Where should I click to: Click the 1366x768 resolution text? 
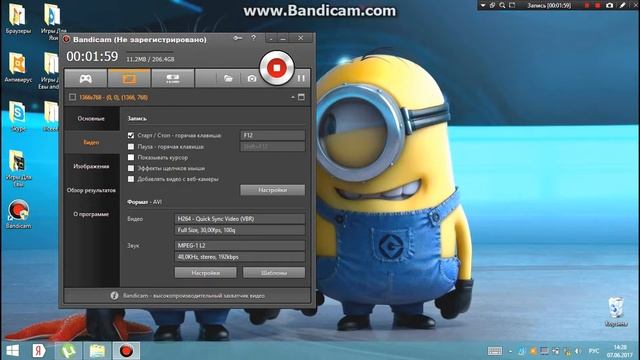113,98
